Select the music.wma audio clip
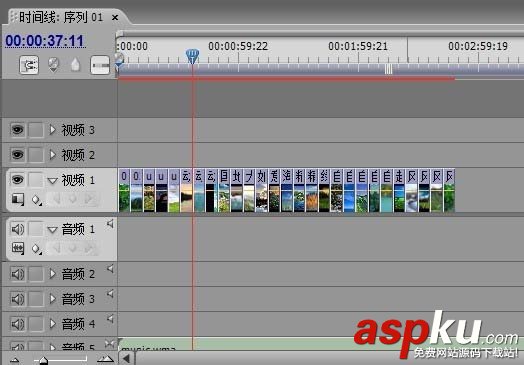 (x=321, y=344)
